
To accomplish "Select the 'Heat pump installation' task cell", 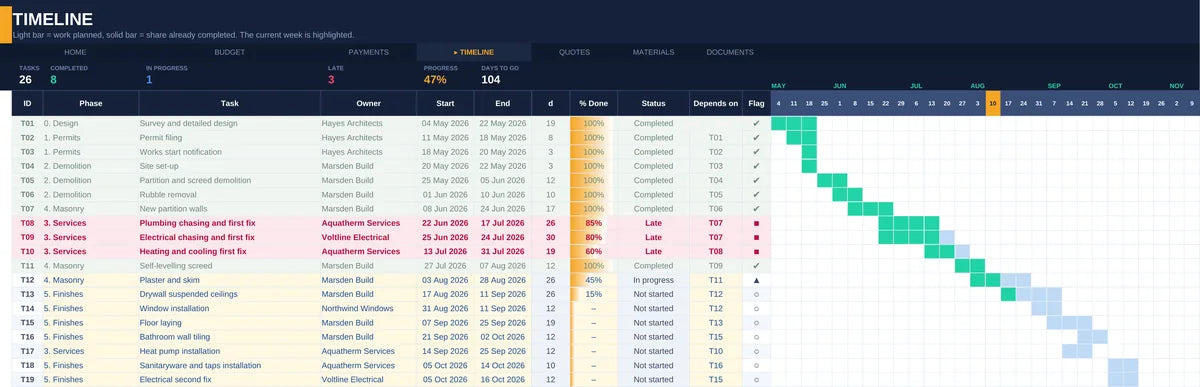I will 229,351.
